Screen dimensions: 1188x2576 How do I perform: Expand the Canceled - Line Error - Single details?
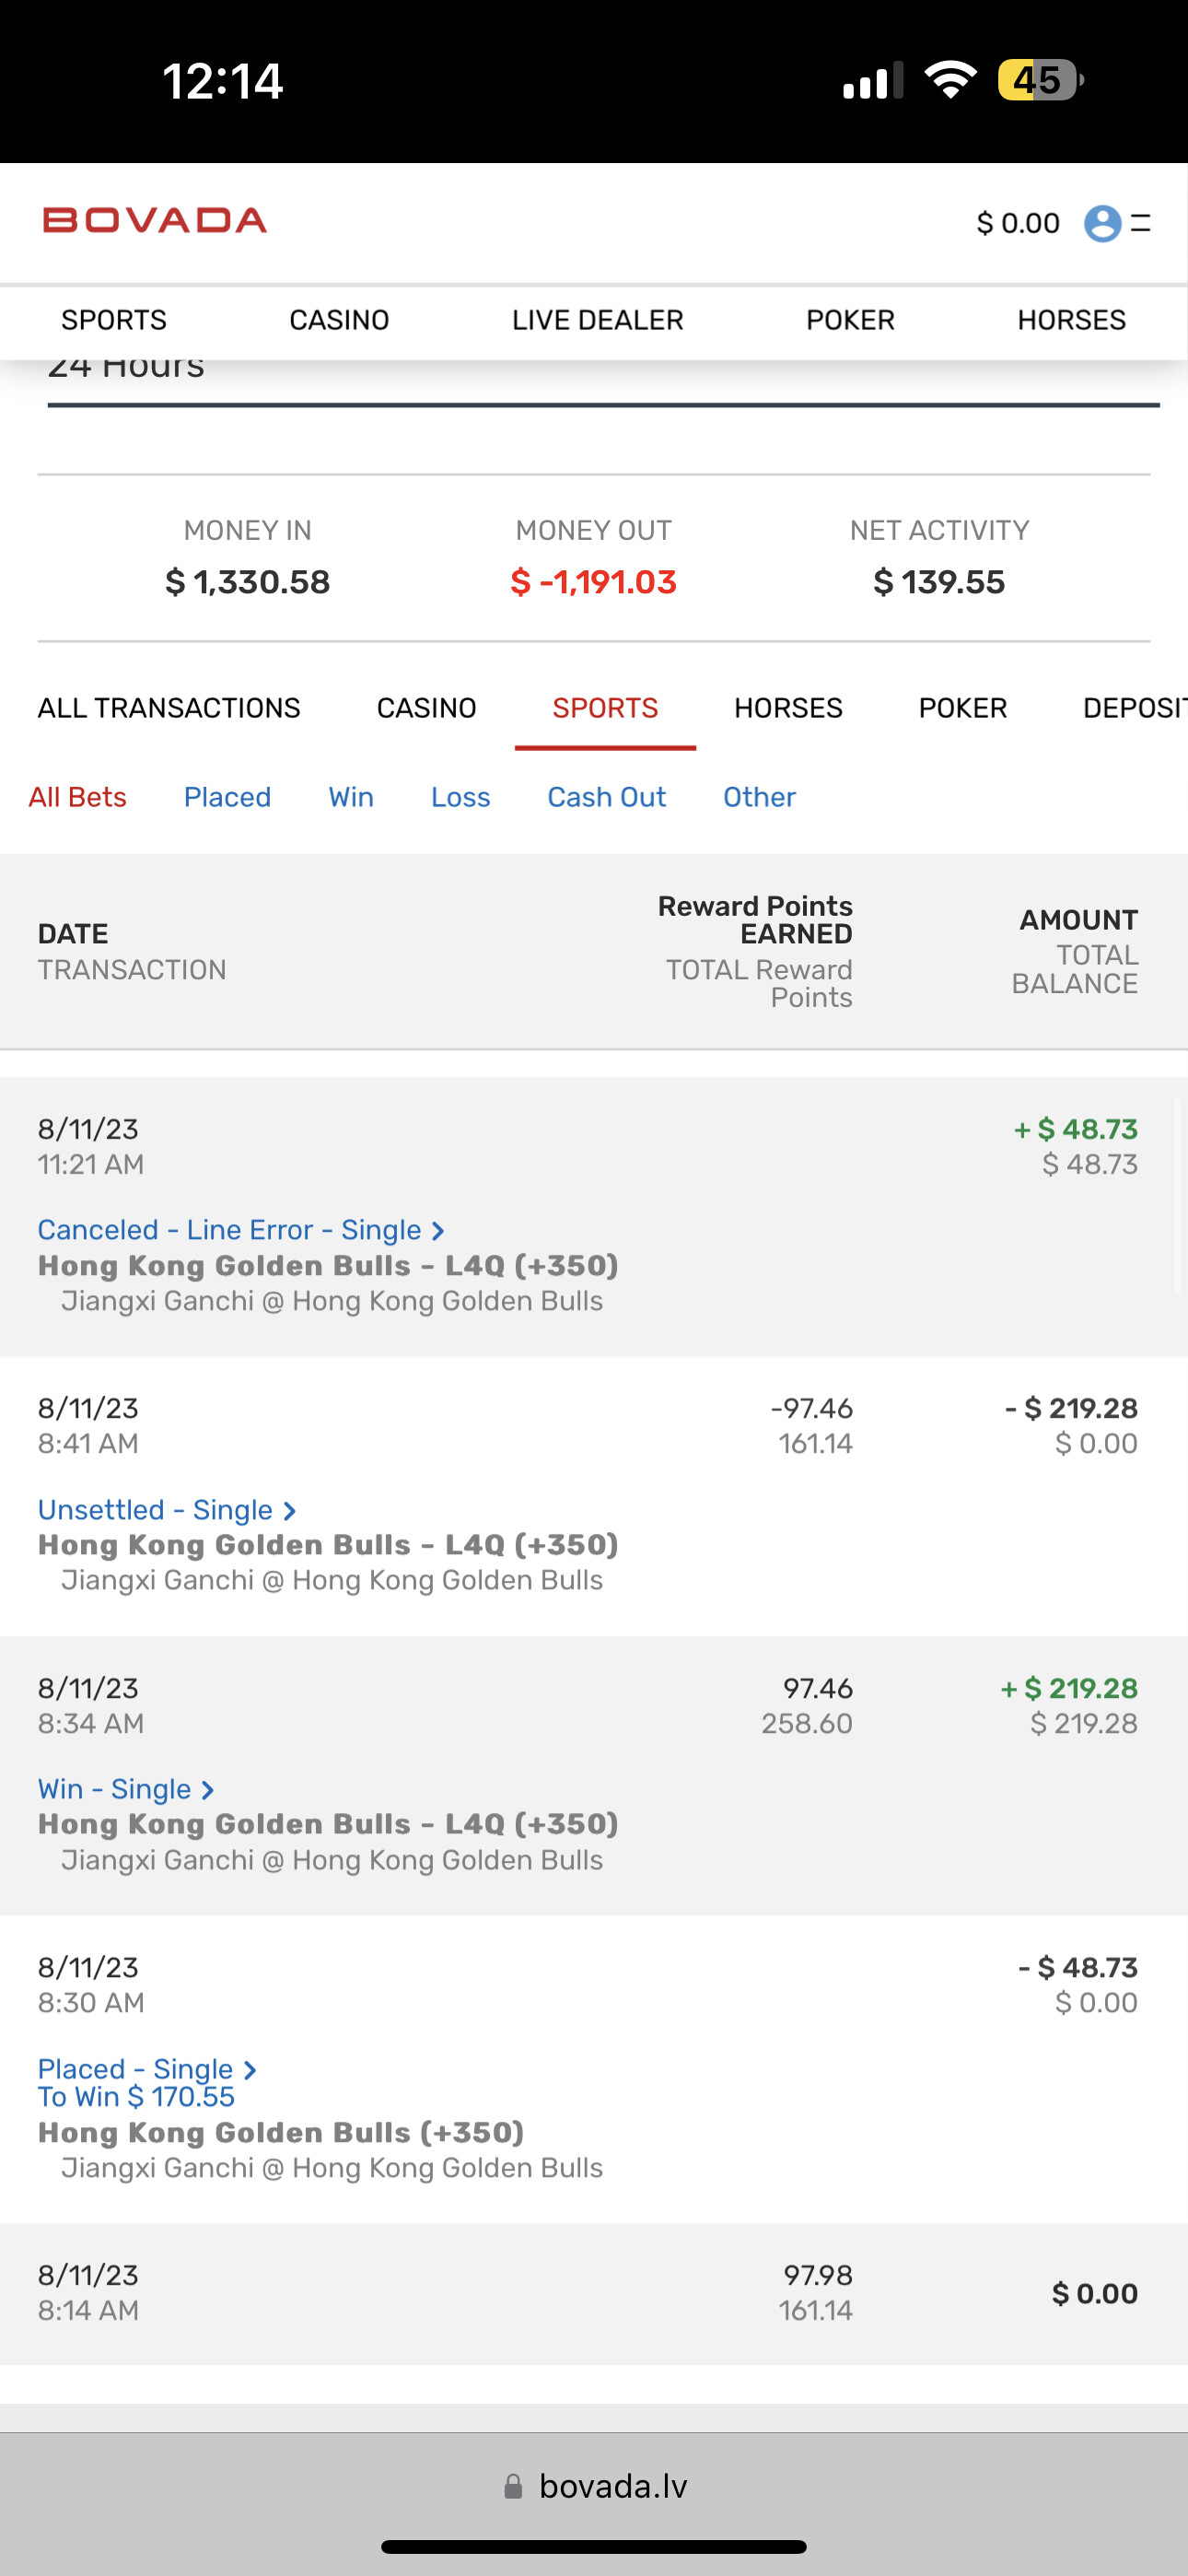240,1230
